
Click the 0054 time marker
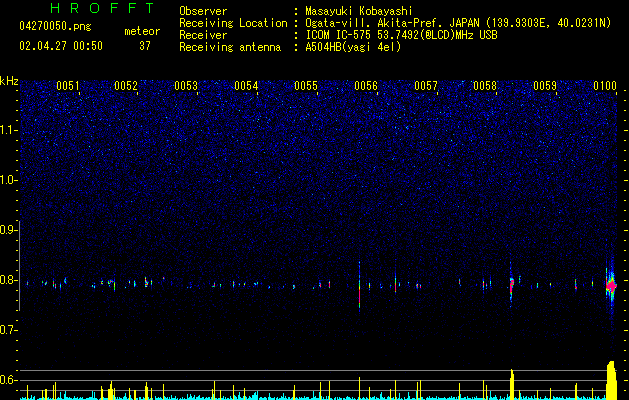coord(246,86)
